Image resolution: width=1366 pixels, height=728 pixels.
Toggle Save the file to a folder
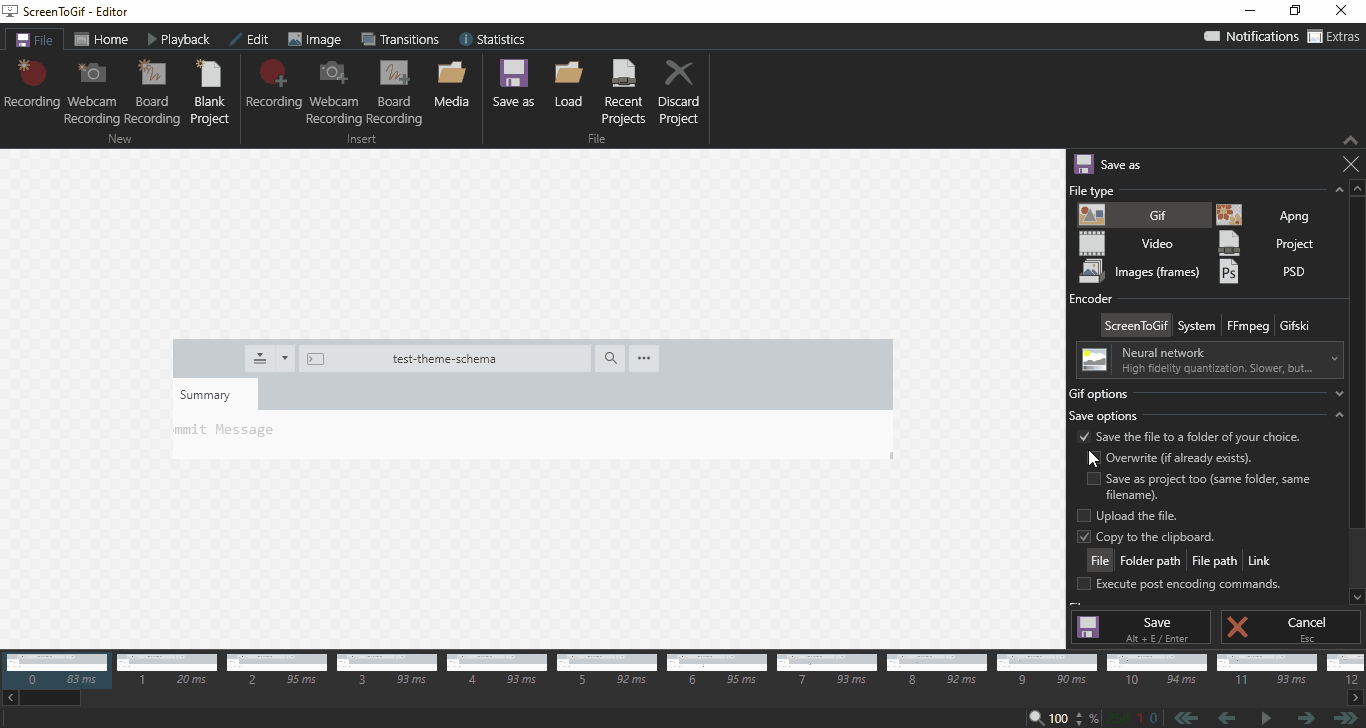pos(1084,437)
